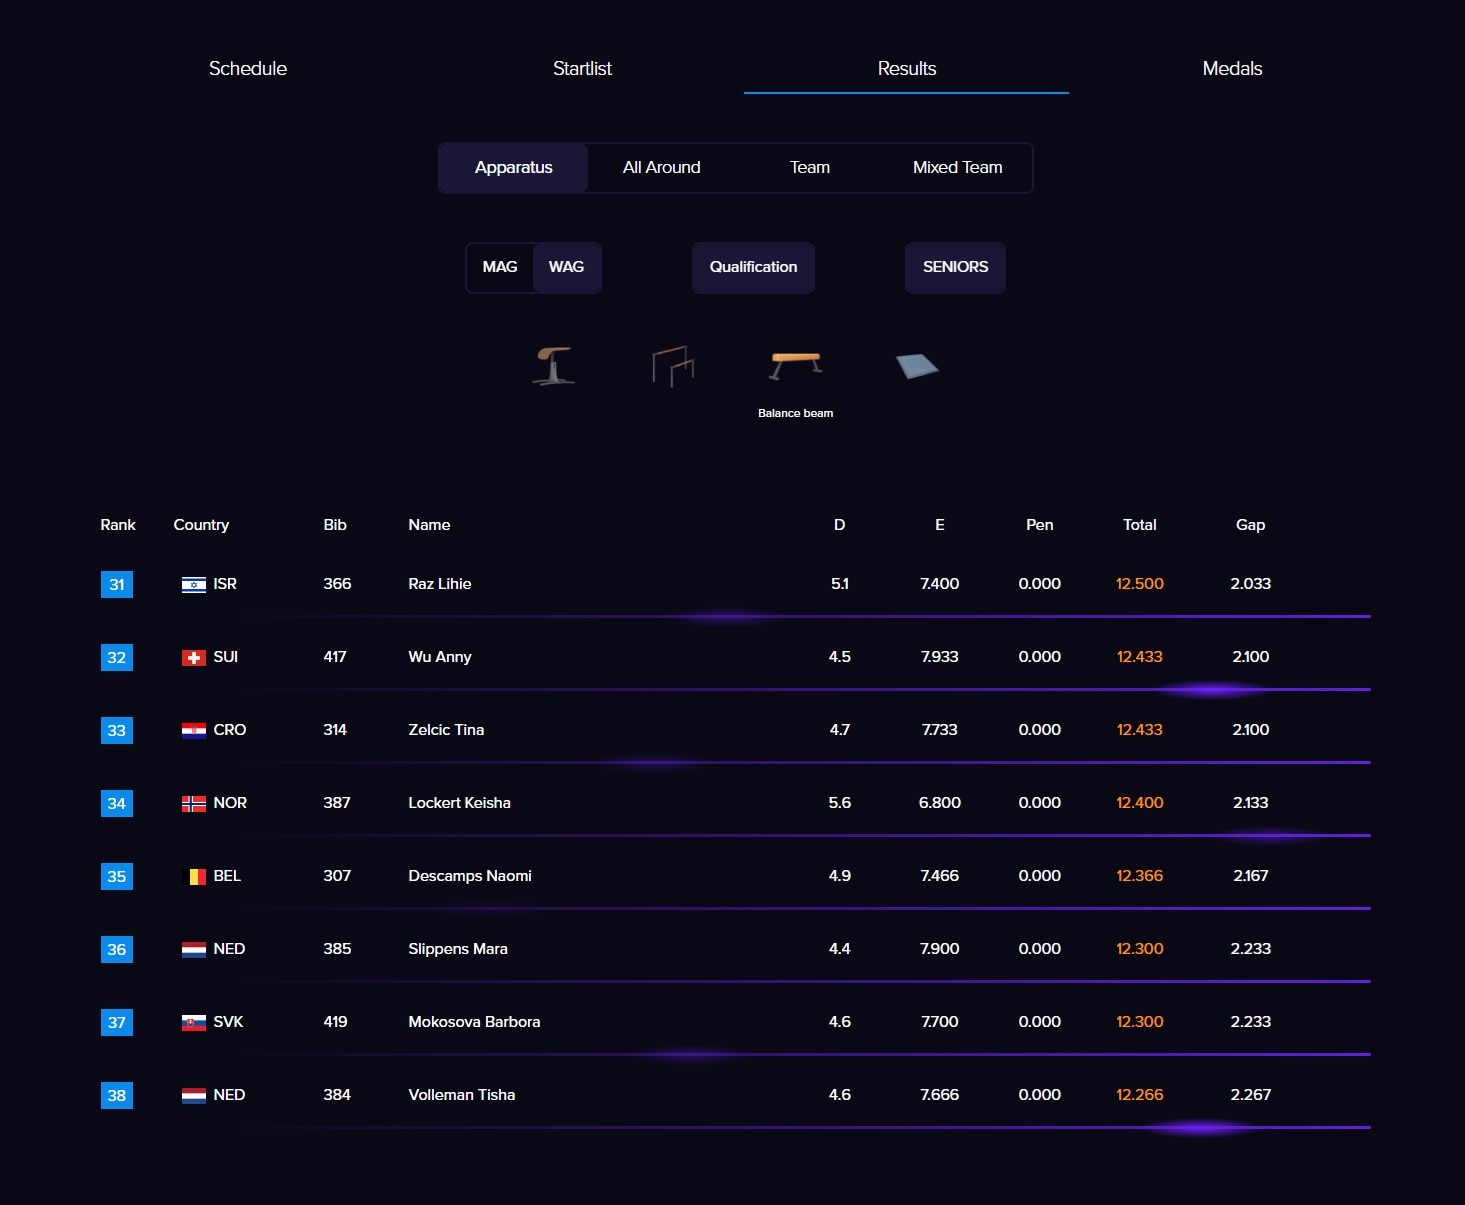
Task: Select the balance beam apparatus icon
Action: pyautogui.click(x=795, y=366)
